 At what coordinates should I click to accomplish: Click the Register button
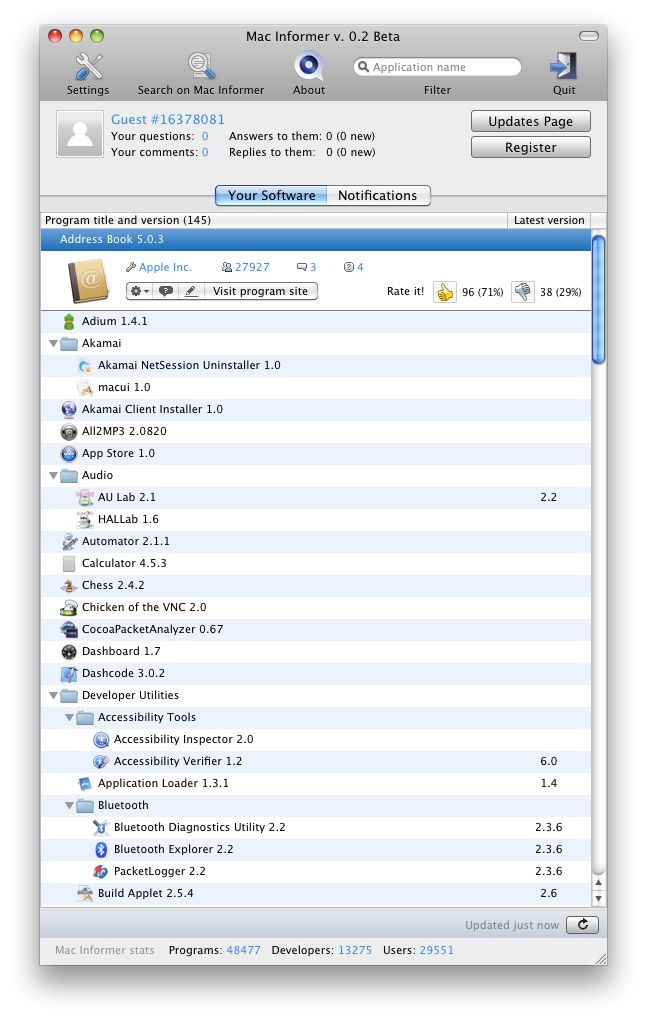point(531,148)
